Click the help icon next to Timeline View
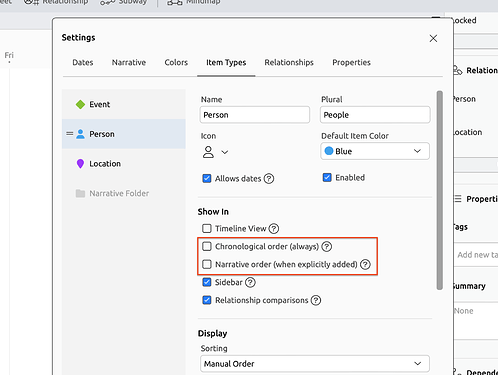498x375 pixels. coord(274,229)
